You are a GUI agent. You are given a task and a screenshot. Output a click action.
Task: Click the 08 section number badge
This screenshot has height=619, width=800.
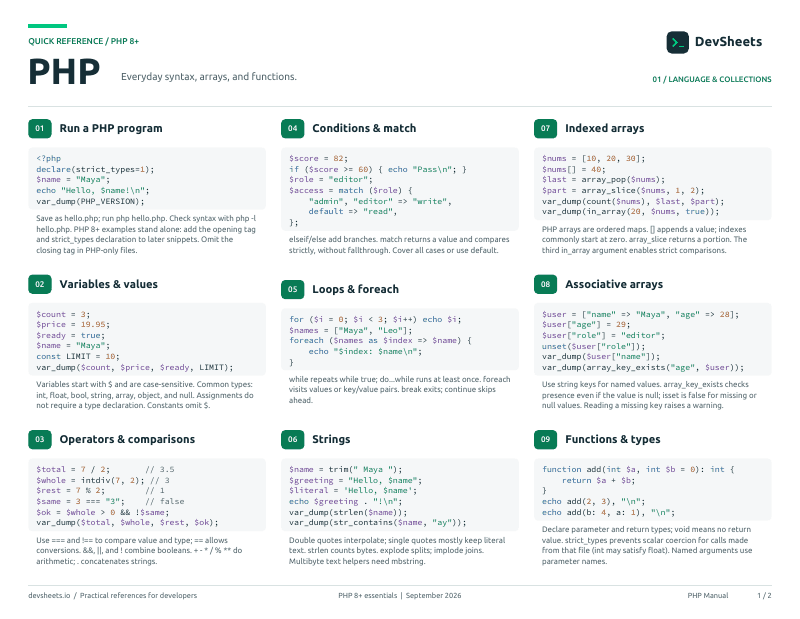[545, 284]
